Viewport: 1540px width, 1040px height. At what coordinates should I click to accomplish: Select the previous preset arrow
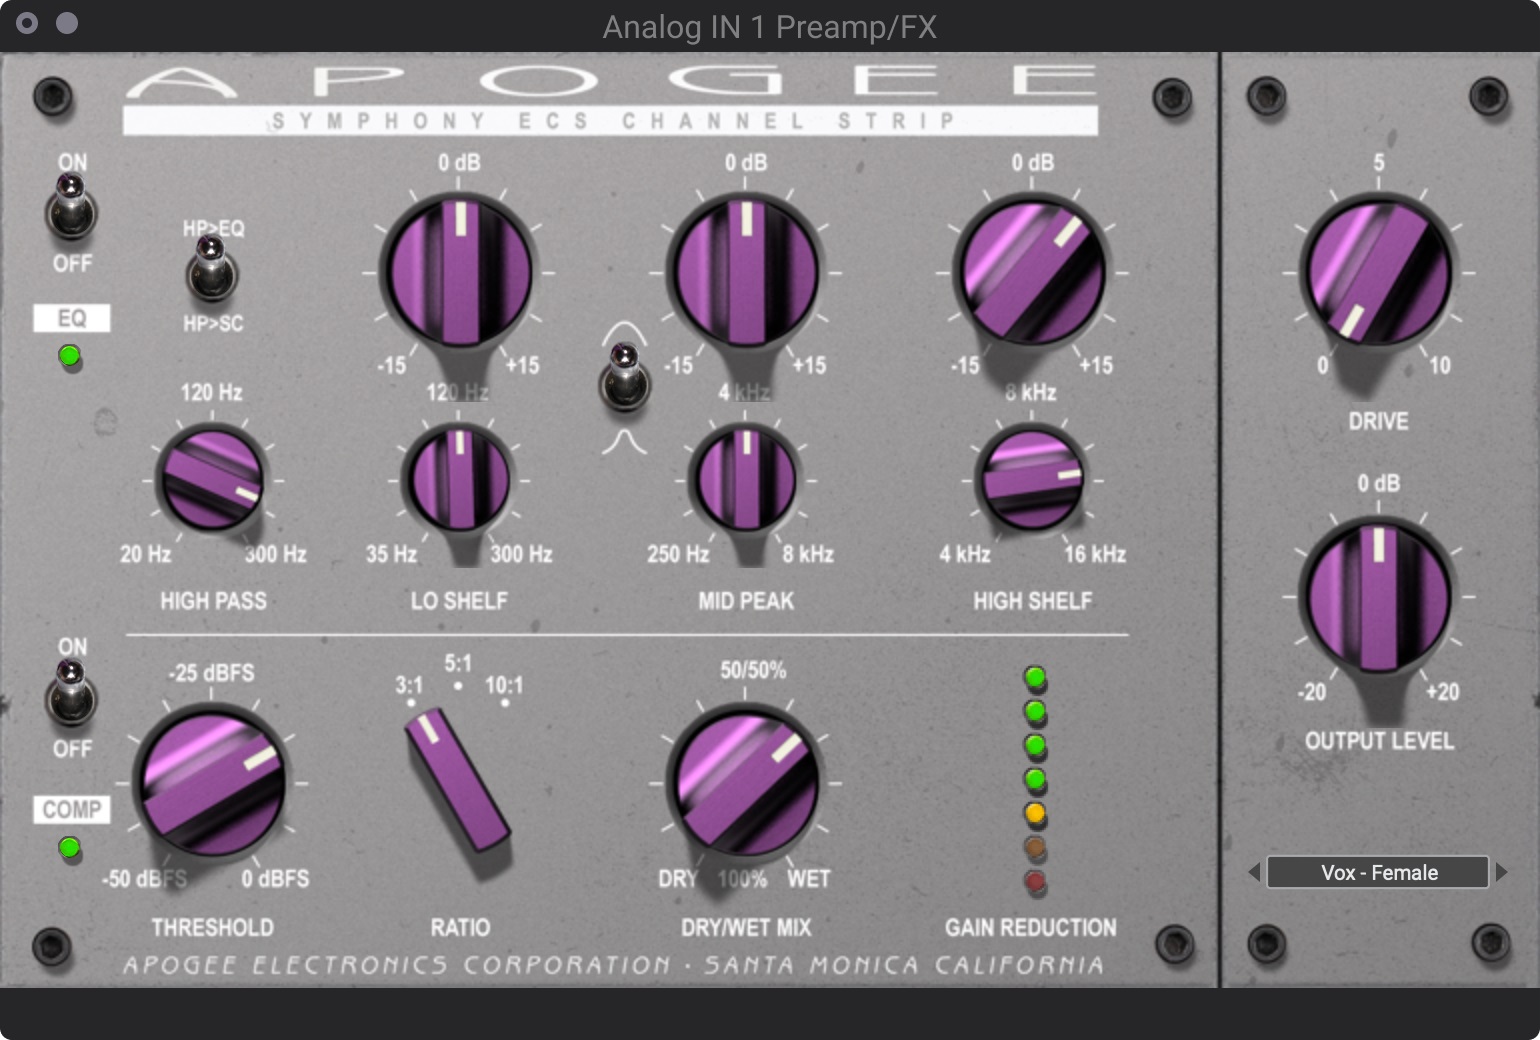click(x=1254, y=872)
